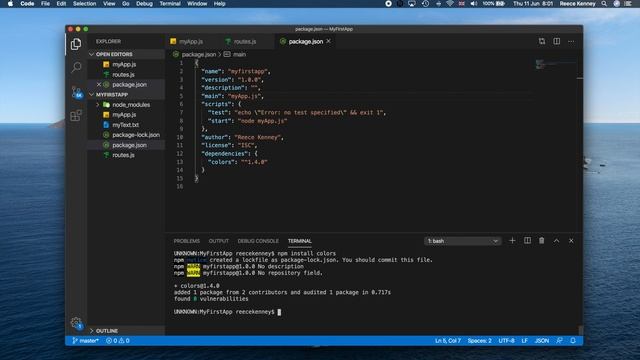Click Spaces: 2 indentation setting
Image resolution: width=640 pixels, height=360 pixels.
[479, 340]
